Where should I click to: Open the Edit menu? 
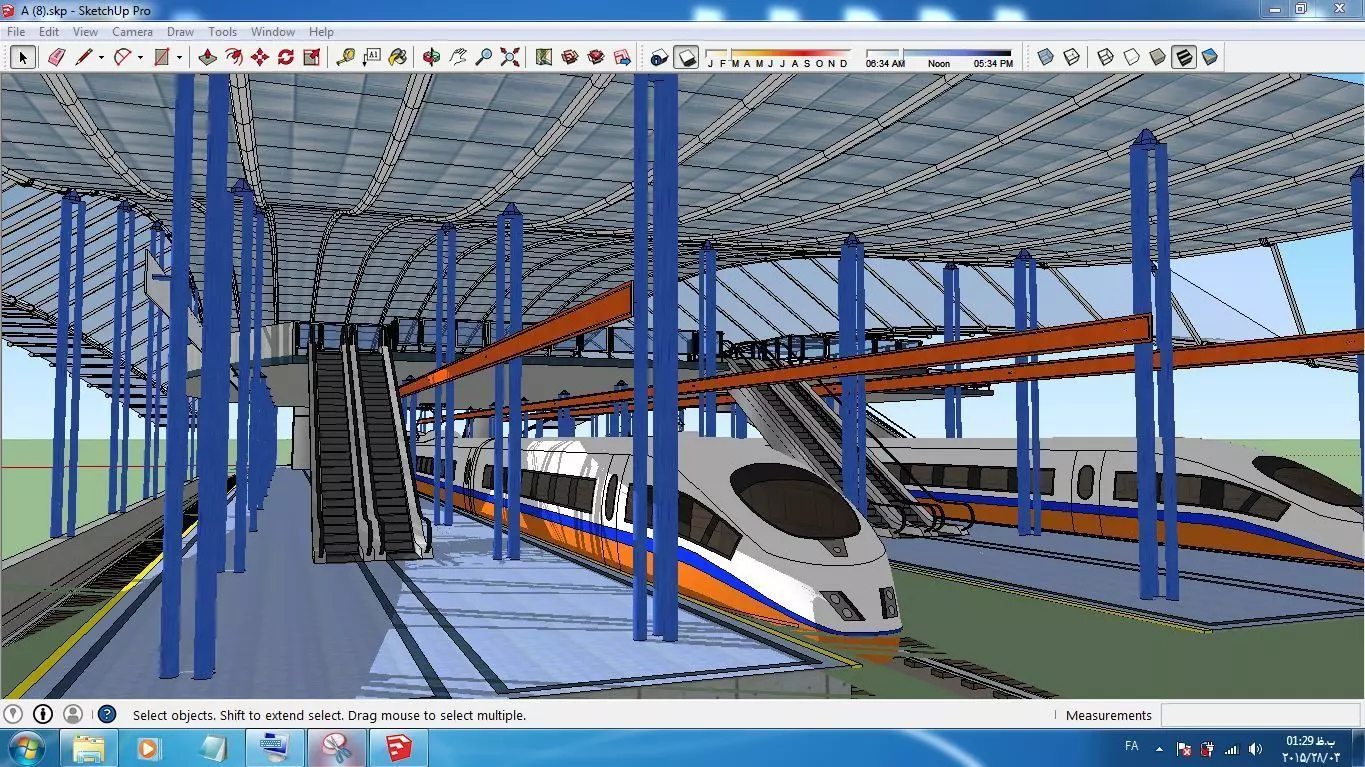pos(49,32)
